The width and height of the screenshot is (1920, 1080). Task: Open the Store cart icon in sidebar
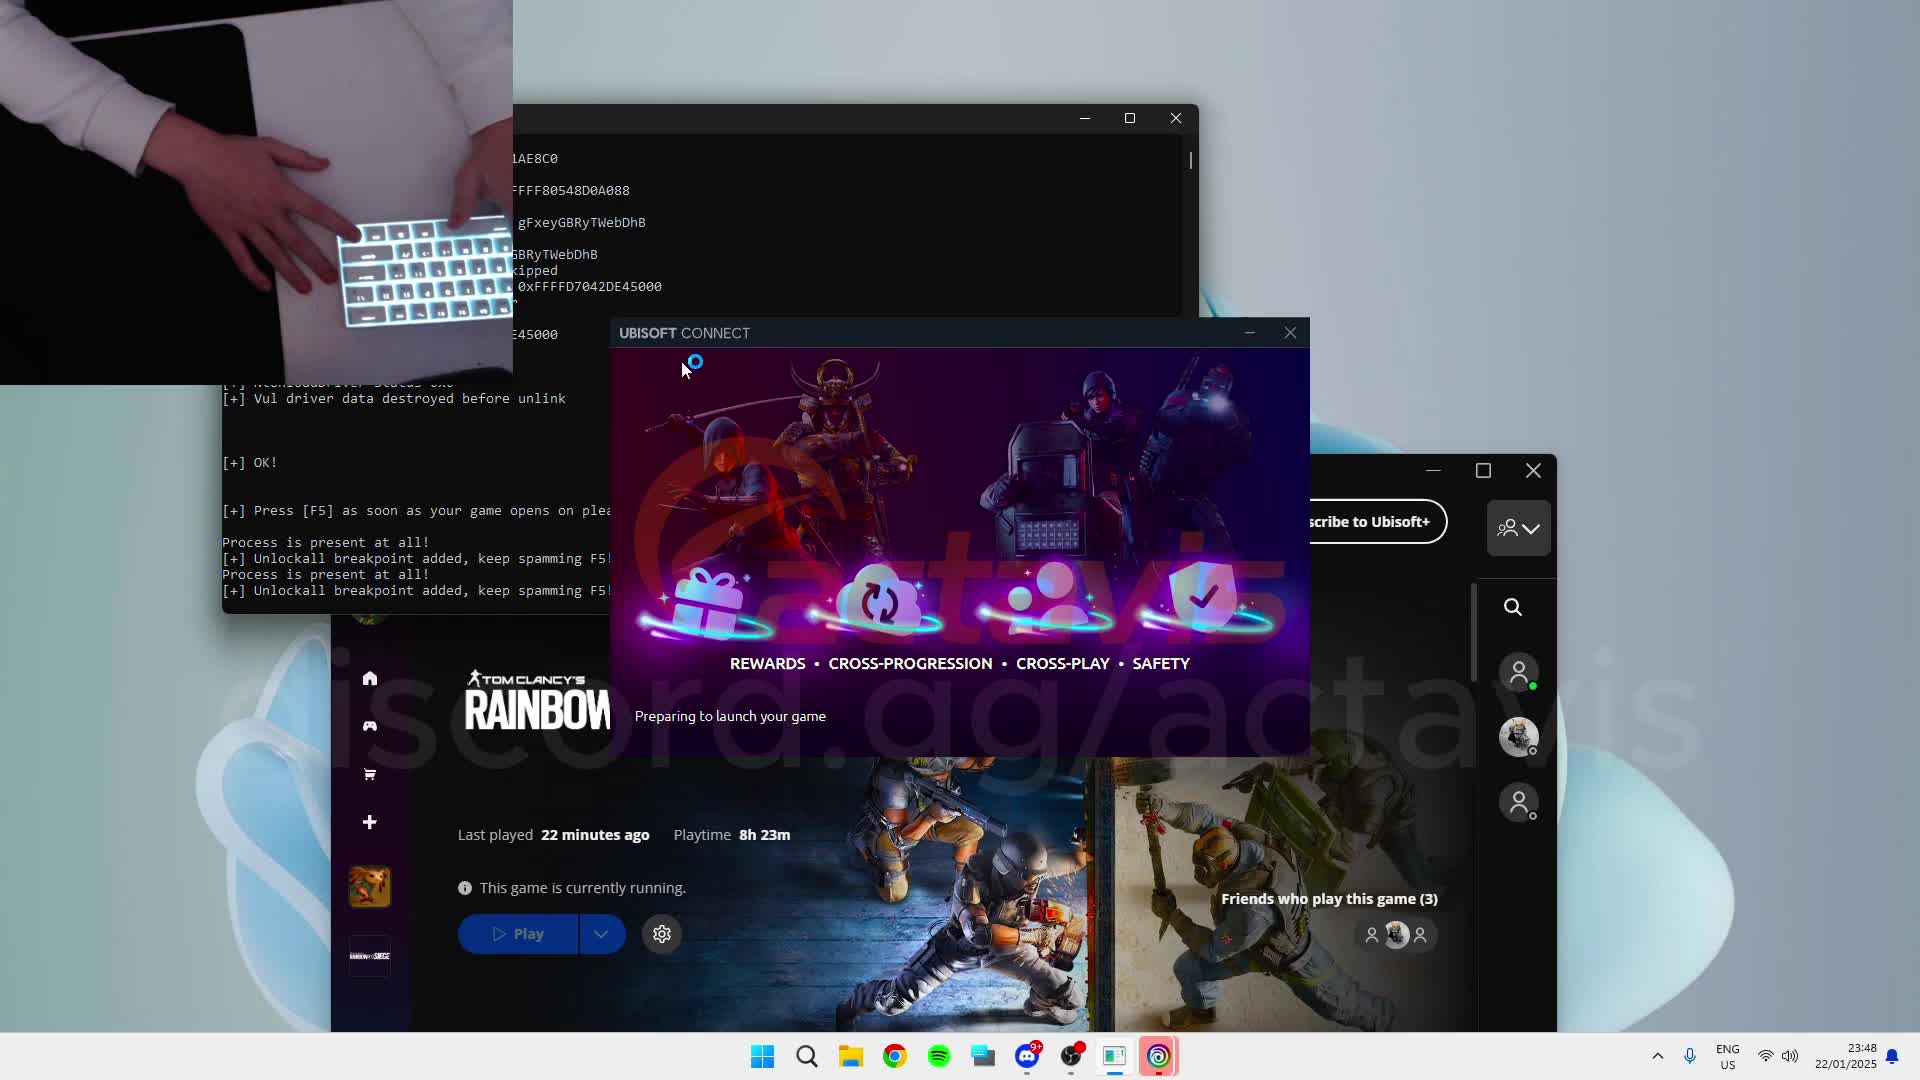[x=369, y=774]
